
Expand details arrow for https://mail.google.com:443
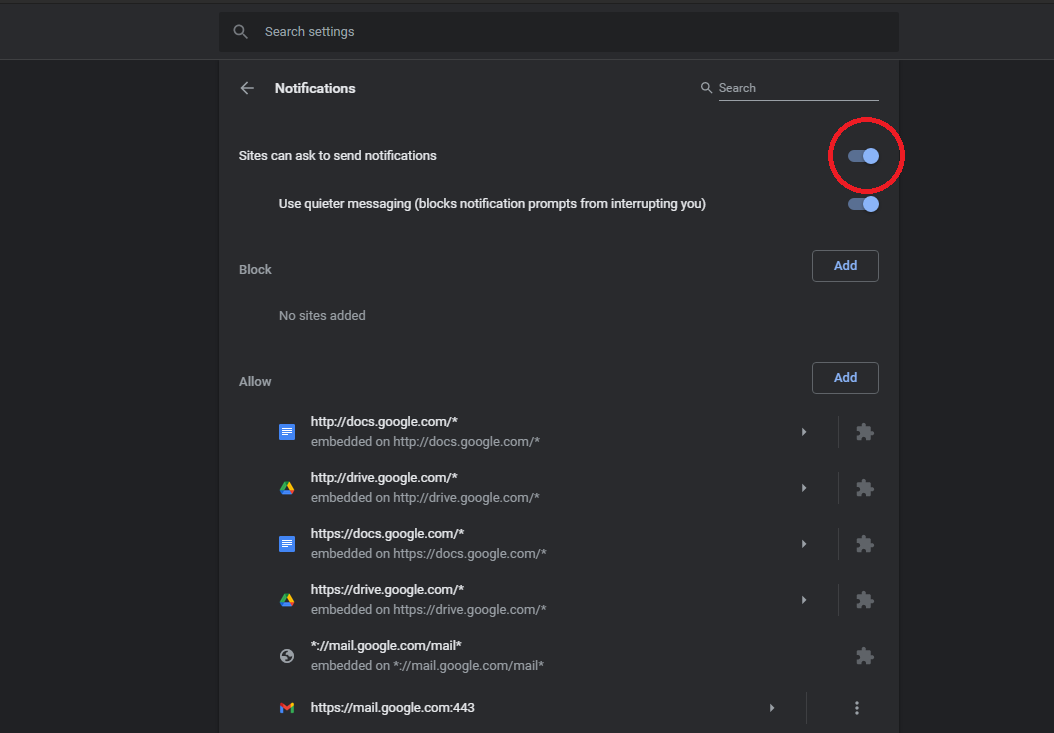(x=772, y=707)
